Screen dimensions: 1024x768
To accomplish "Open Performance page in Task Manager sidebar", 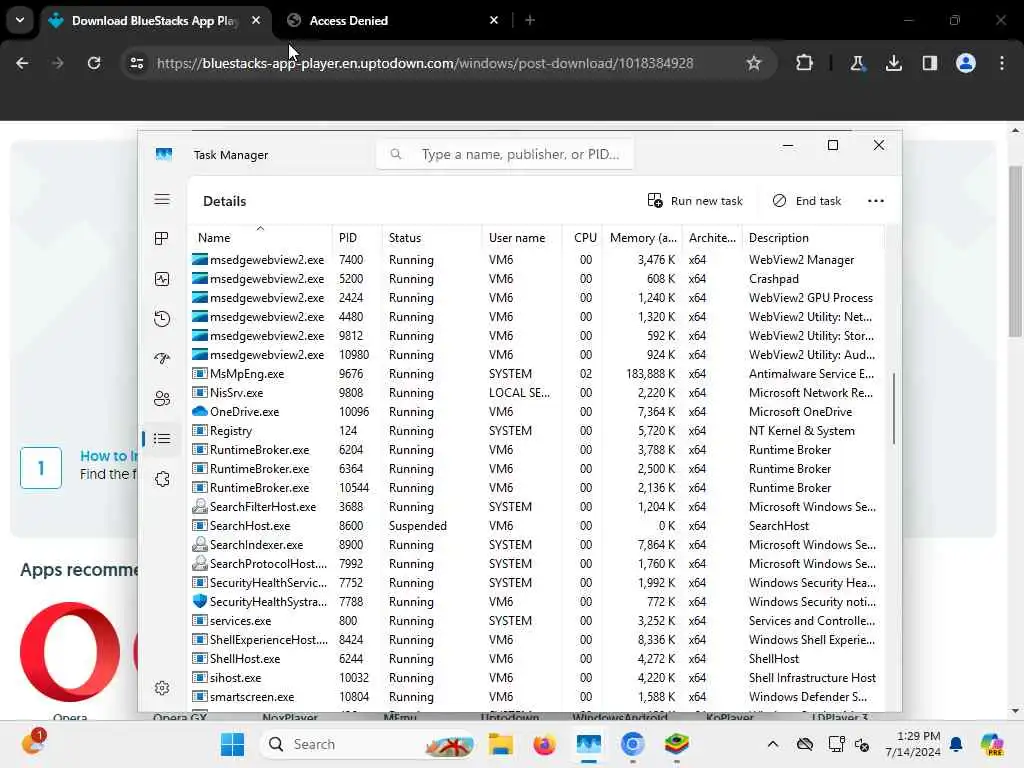I will coord(162,279).
